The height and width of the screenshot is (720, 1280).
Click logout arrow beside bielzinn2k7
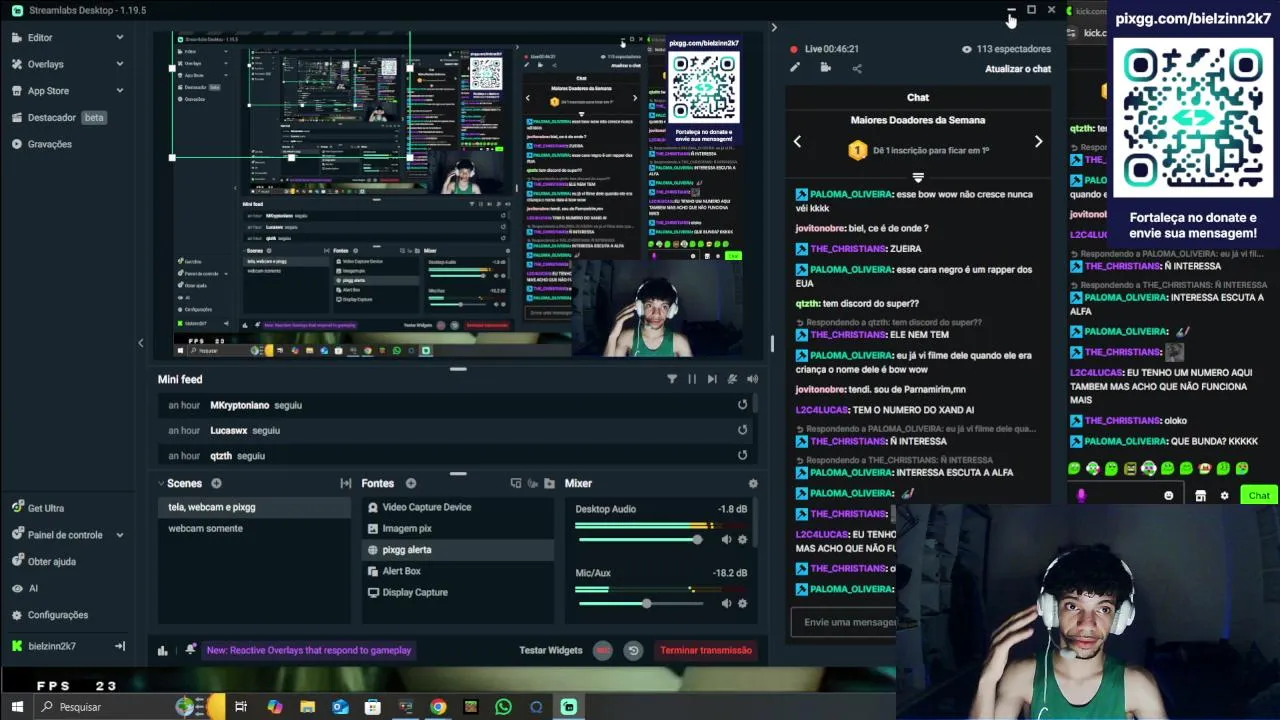tap(120, 646)
